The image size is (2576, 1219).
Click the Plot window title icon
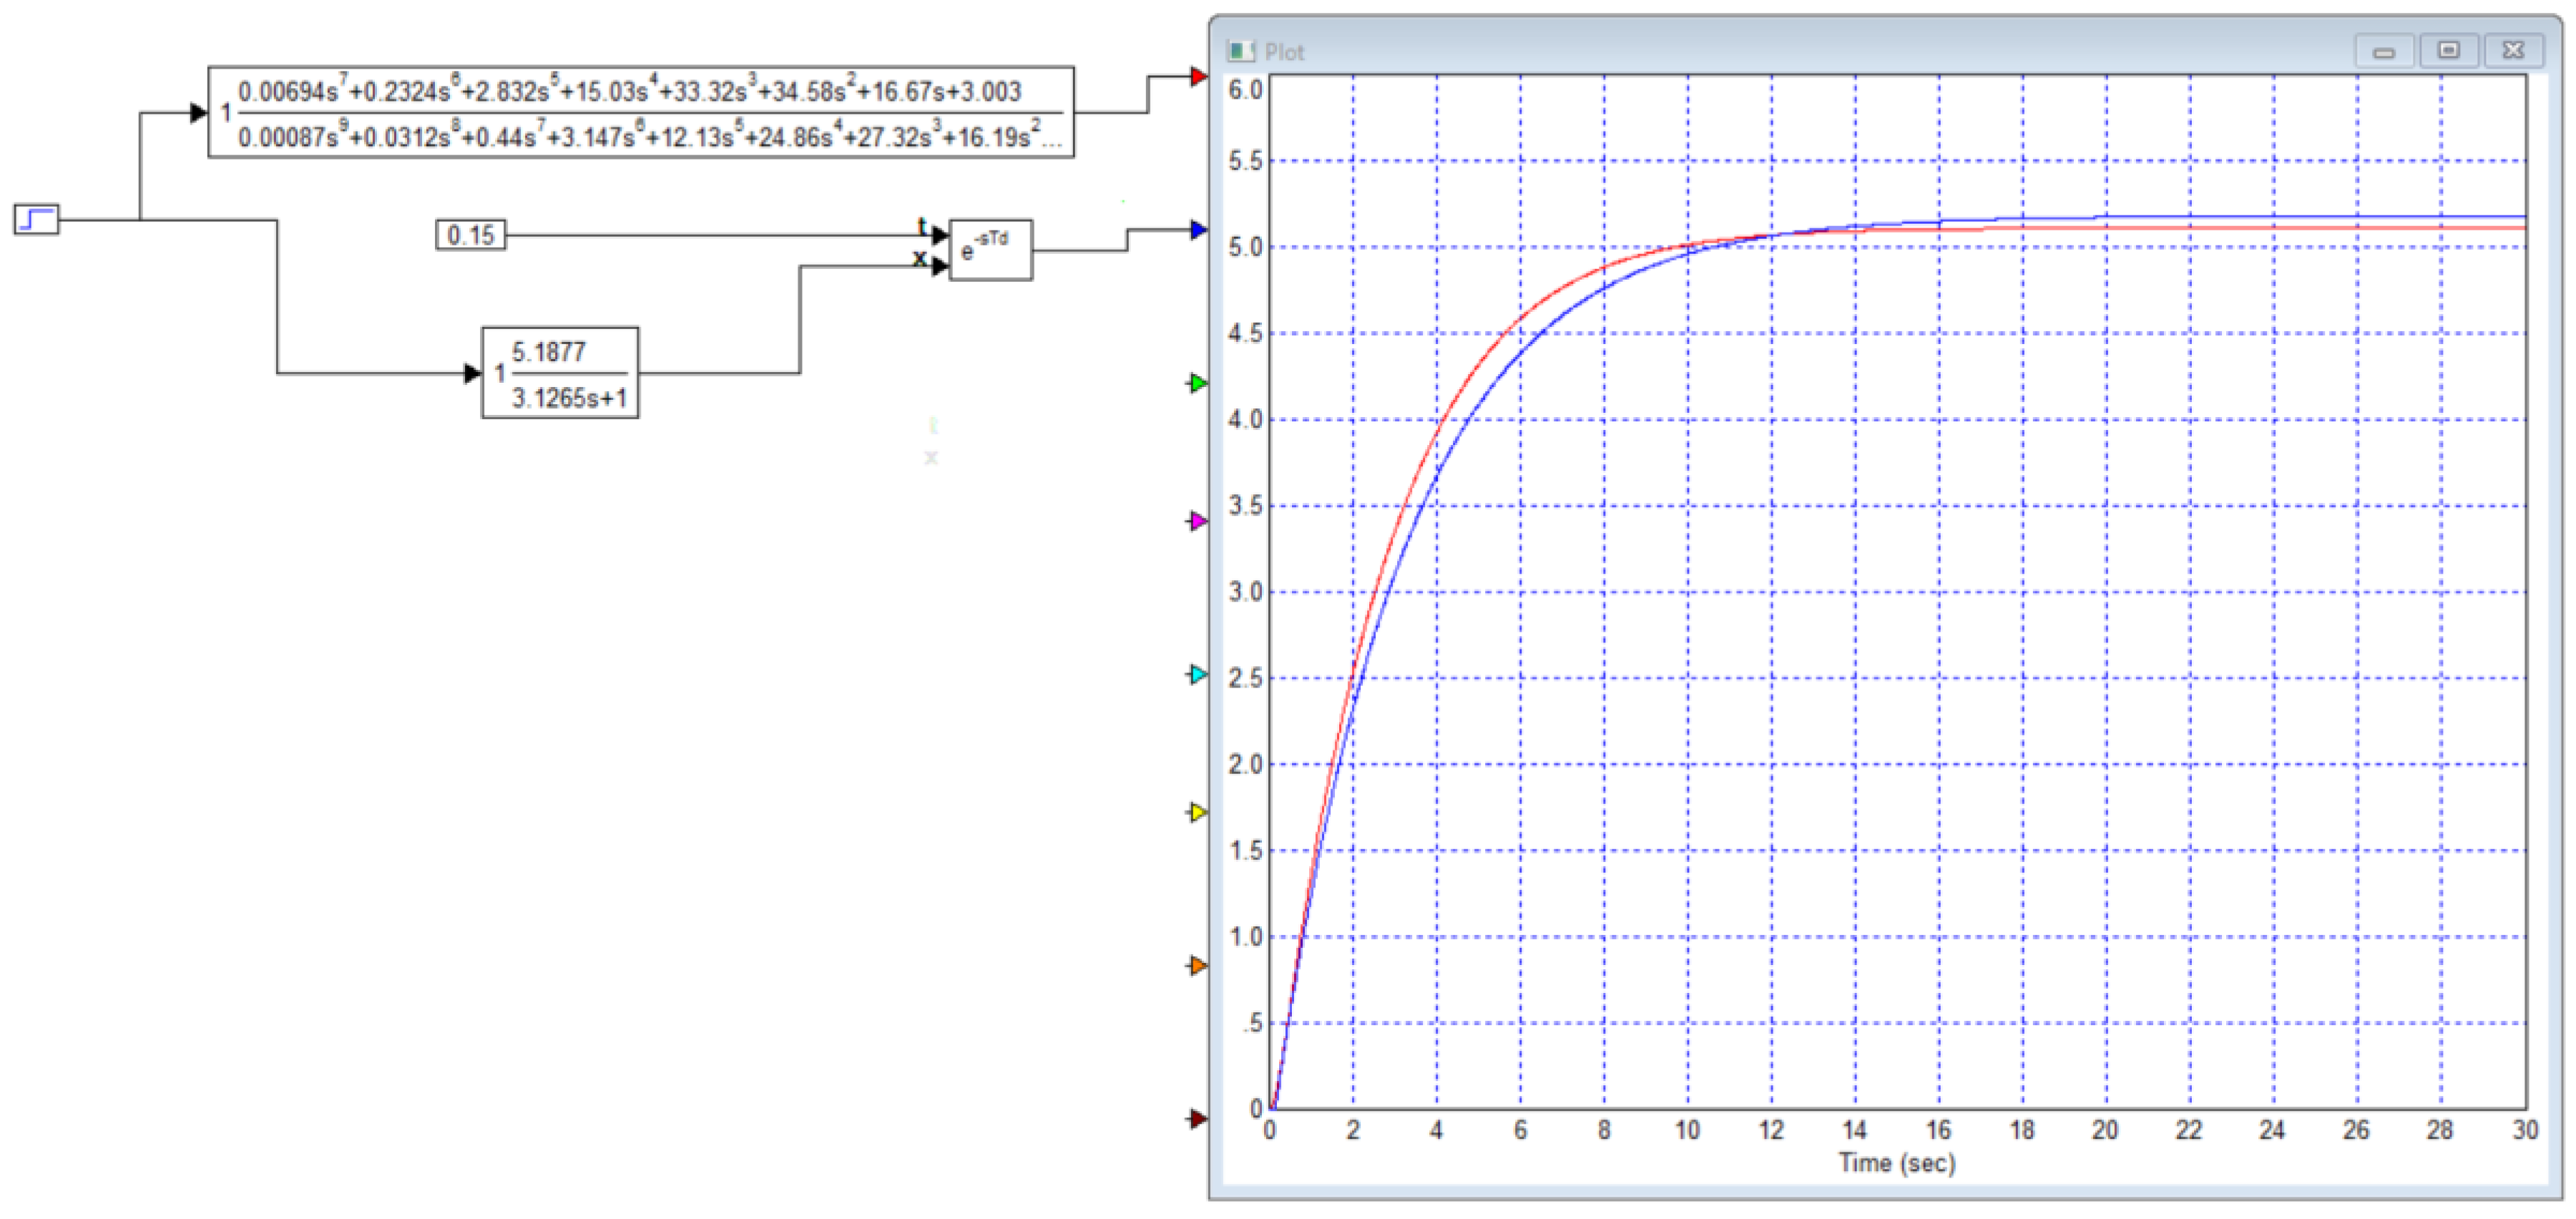tap(1241, 51)
